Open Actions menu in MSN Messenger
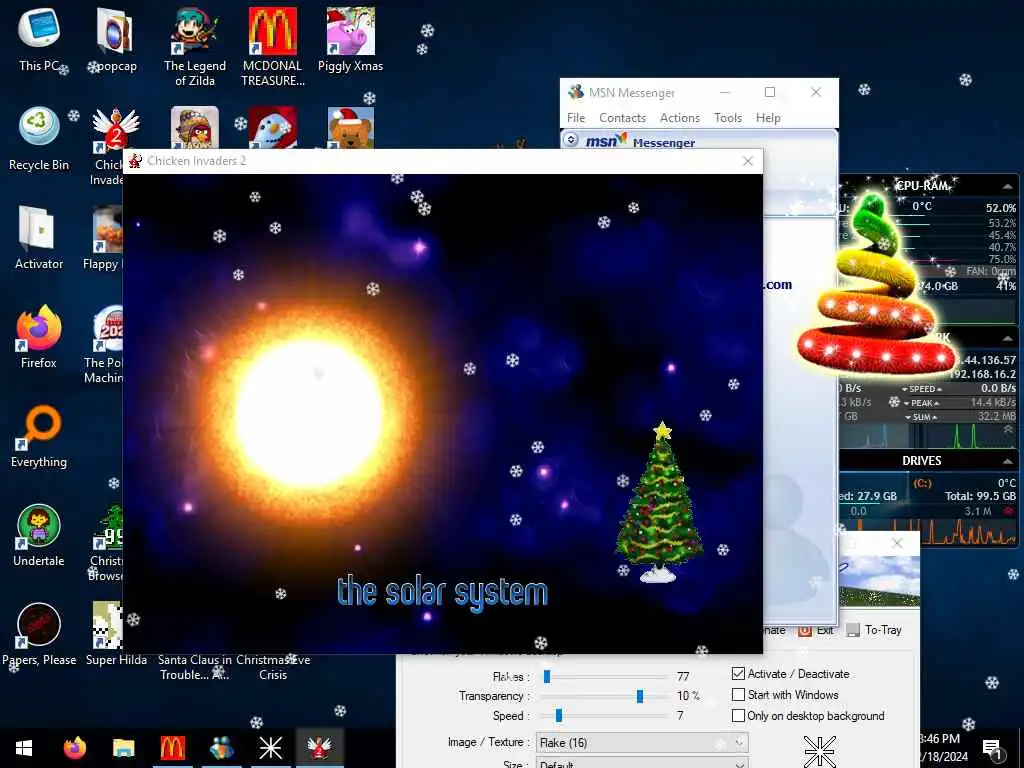The height and width of the screenshot is (768, 1024). [679, 118]
